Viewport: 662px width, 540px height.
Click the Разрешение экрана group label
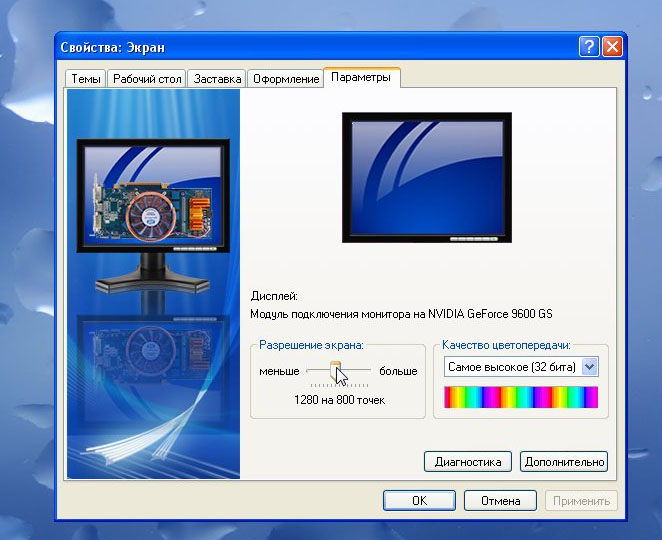(311, 345)
